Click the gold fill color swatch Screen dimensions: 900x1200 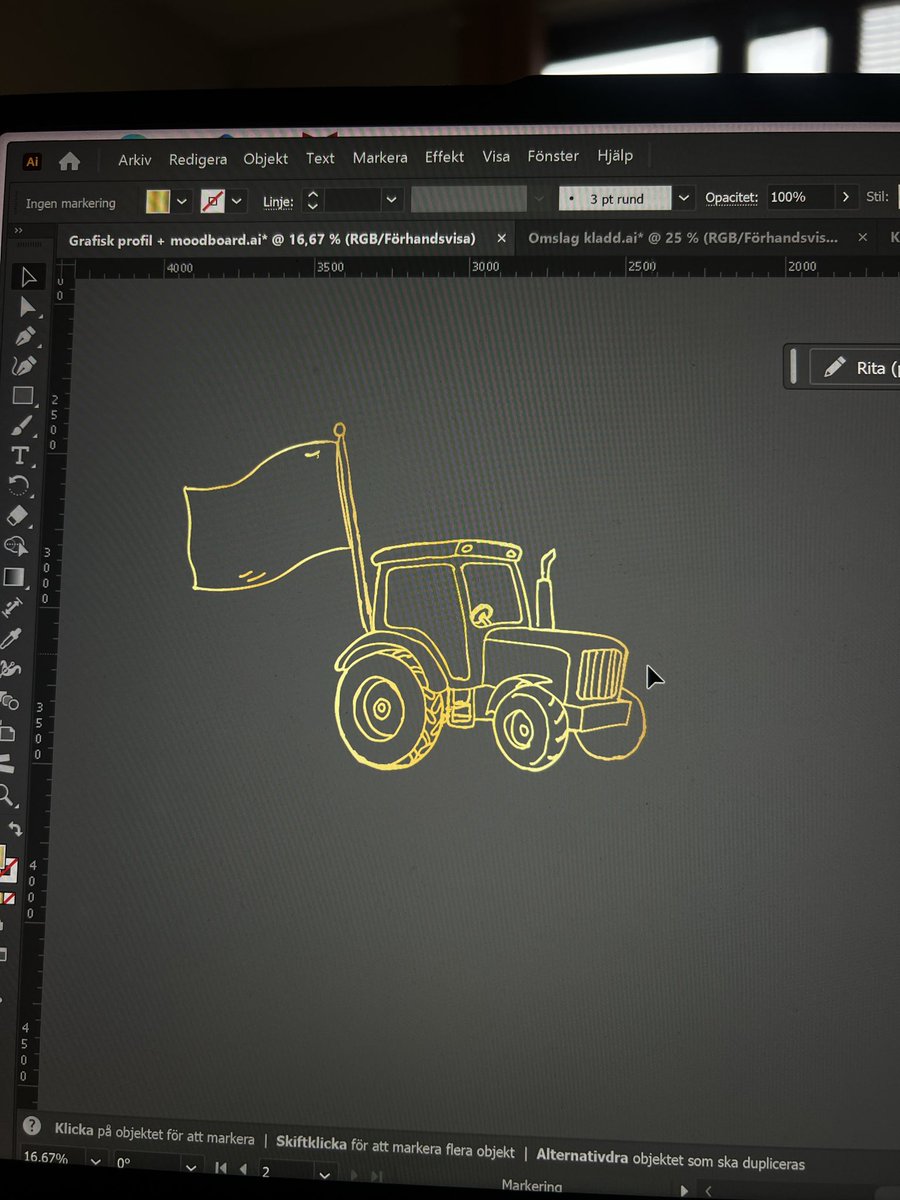159,201
